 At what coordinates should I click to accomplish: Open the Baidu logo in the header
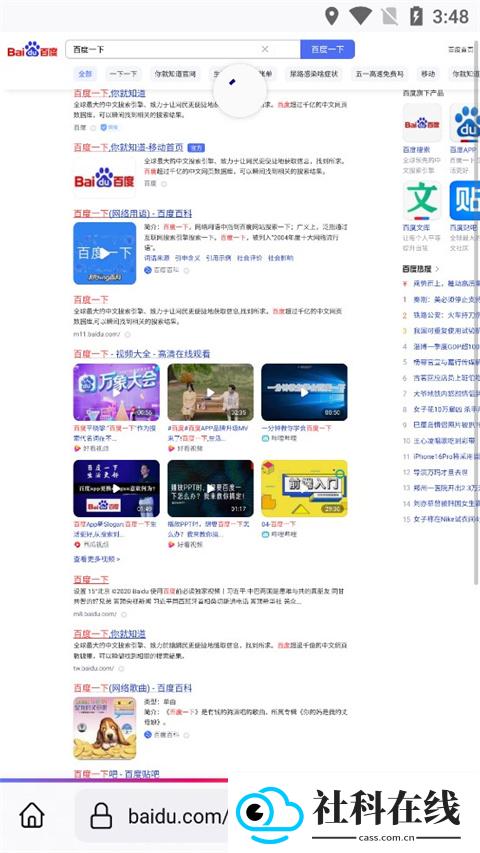[x=32, y=50]
